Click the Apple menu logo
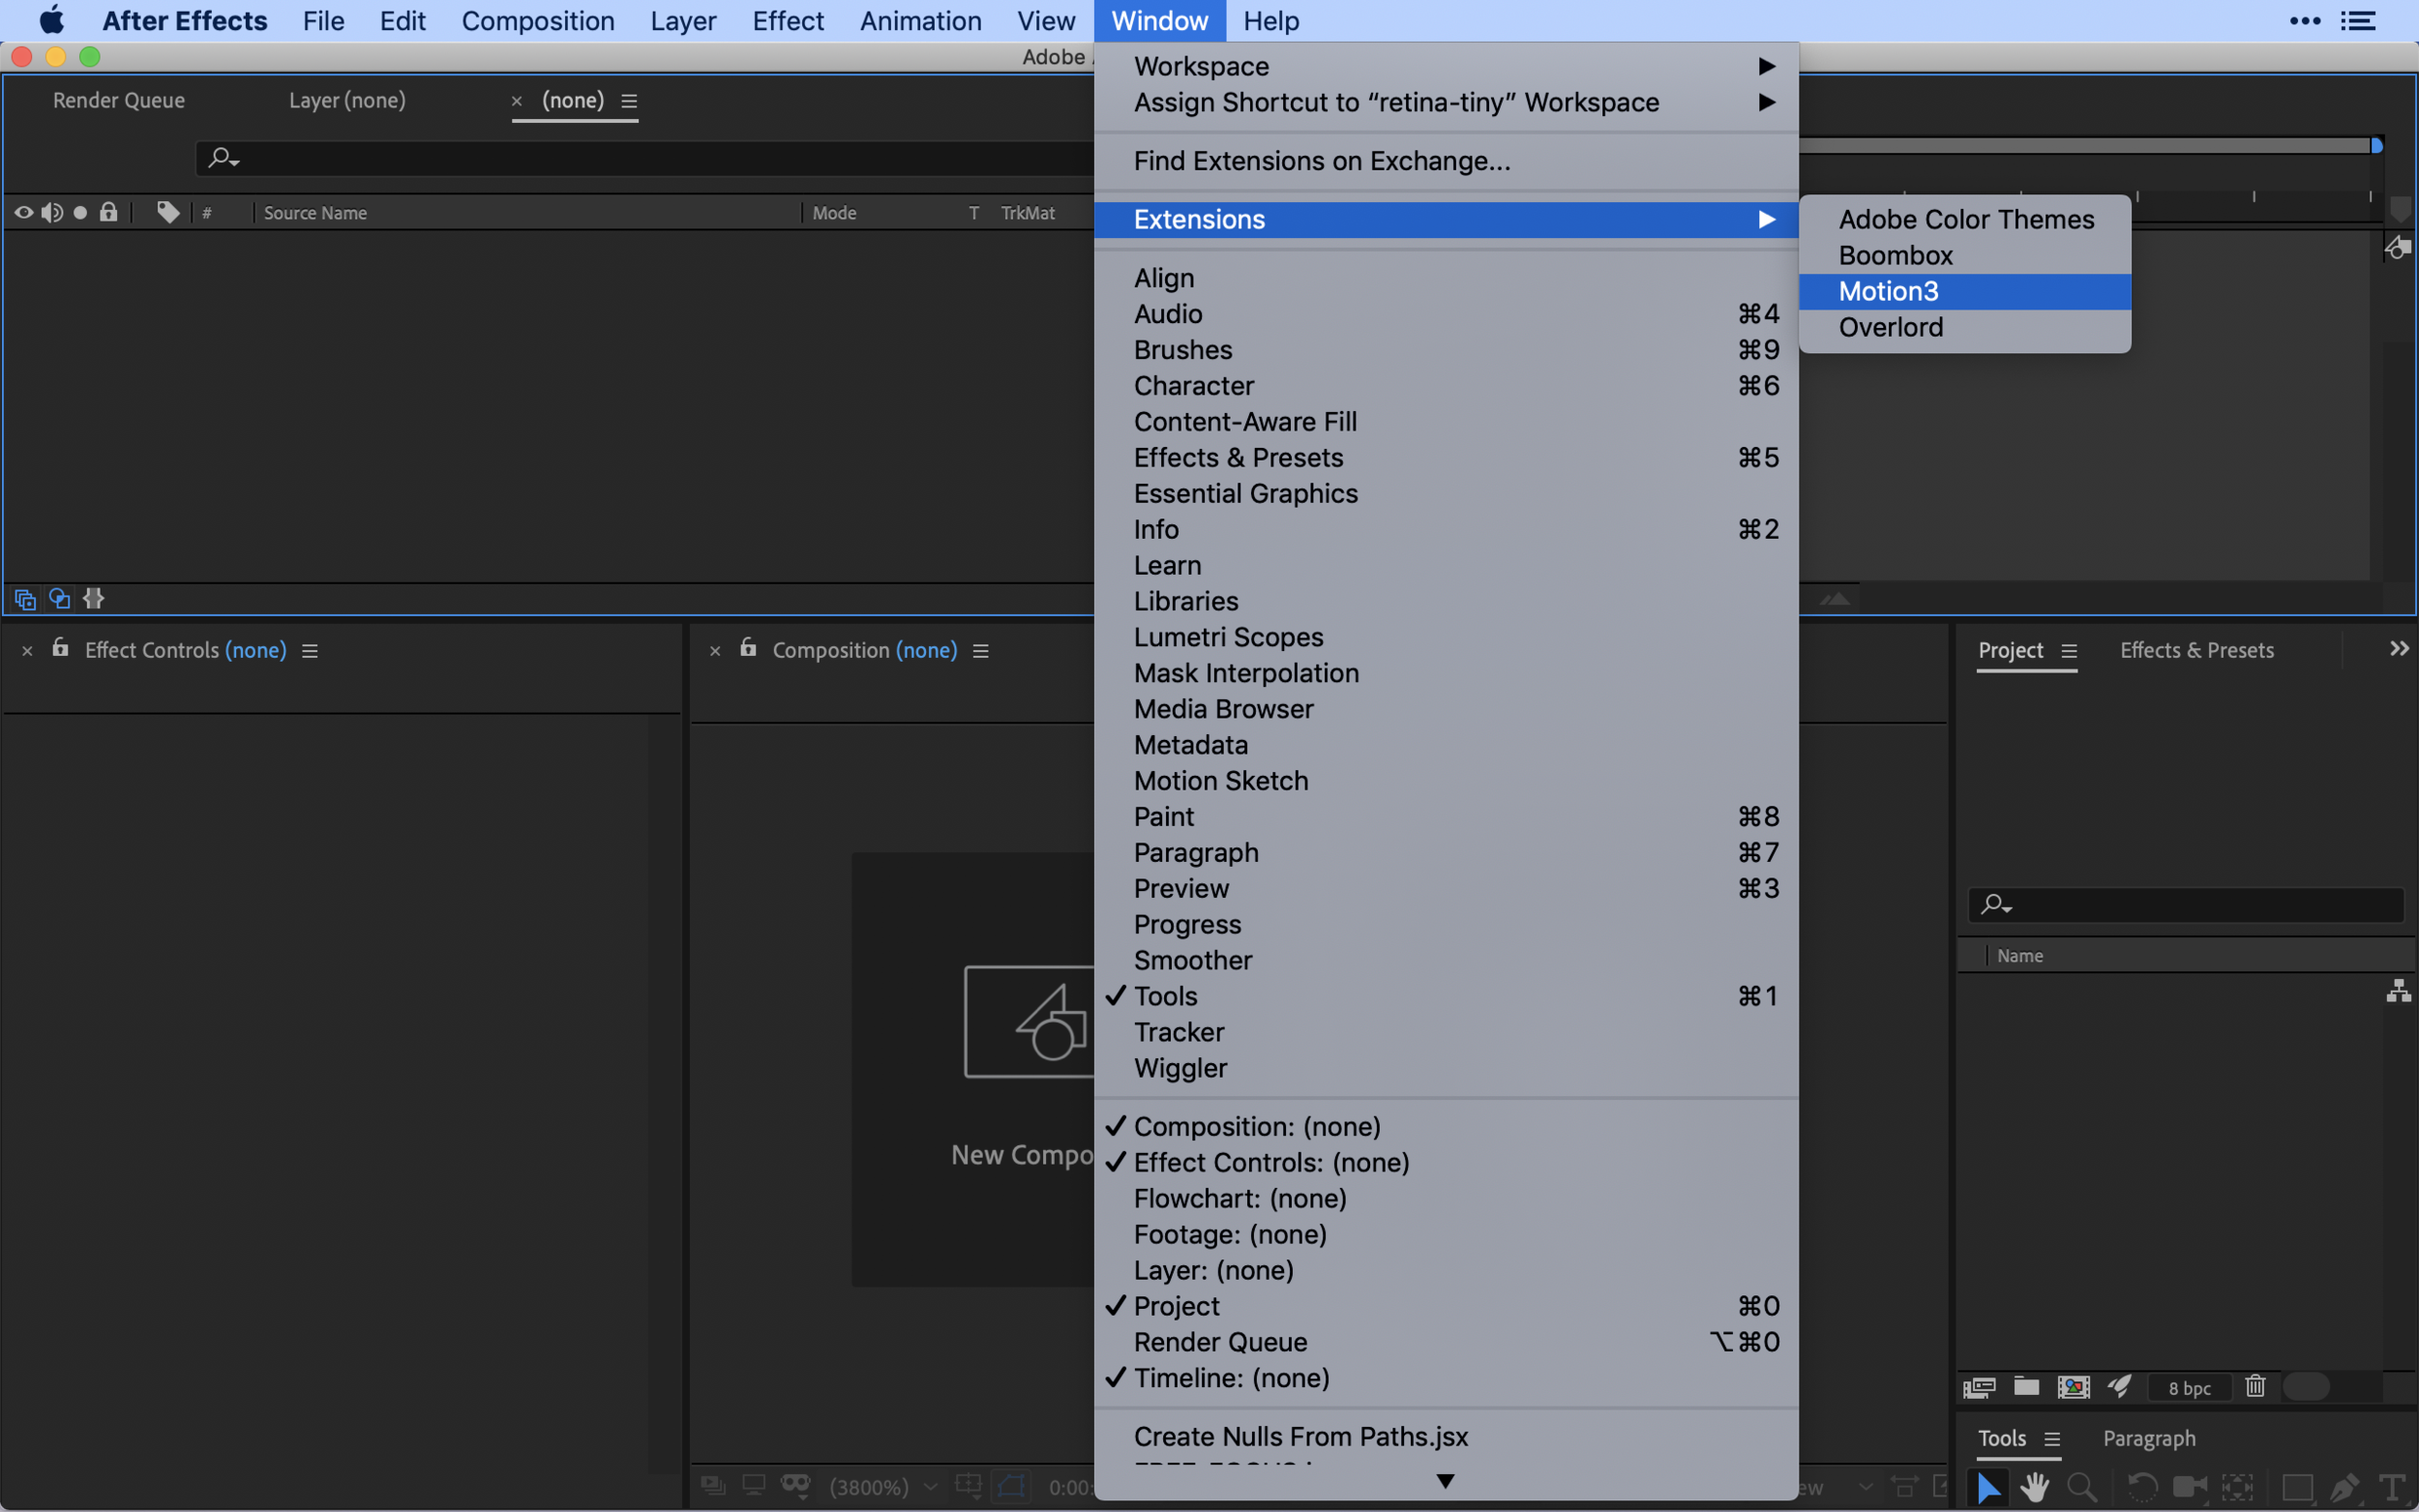The width and height of the screenshot is (2419, 1512). click(x=51, y=20)
